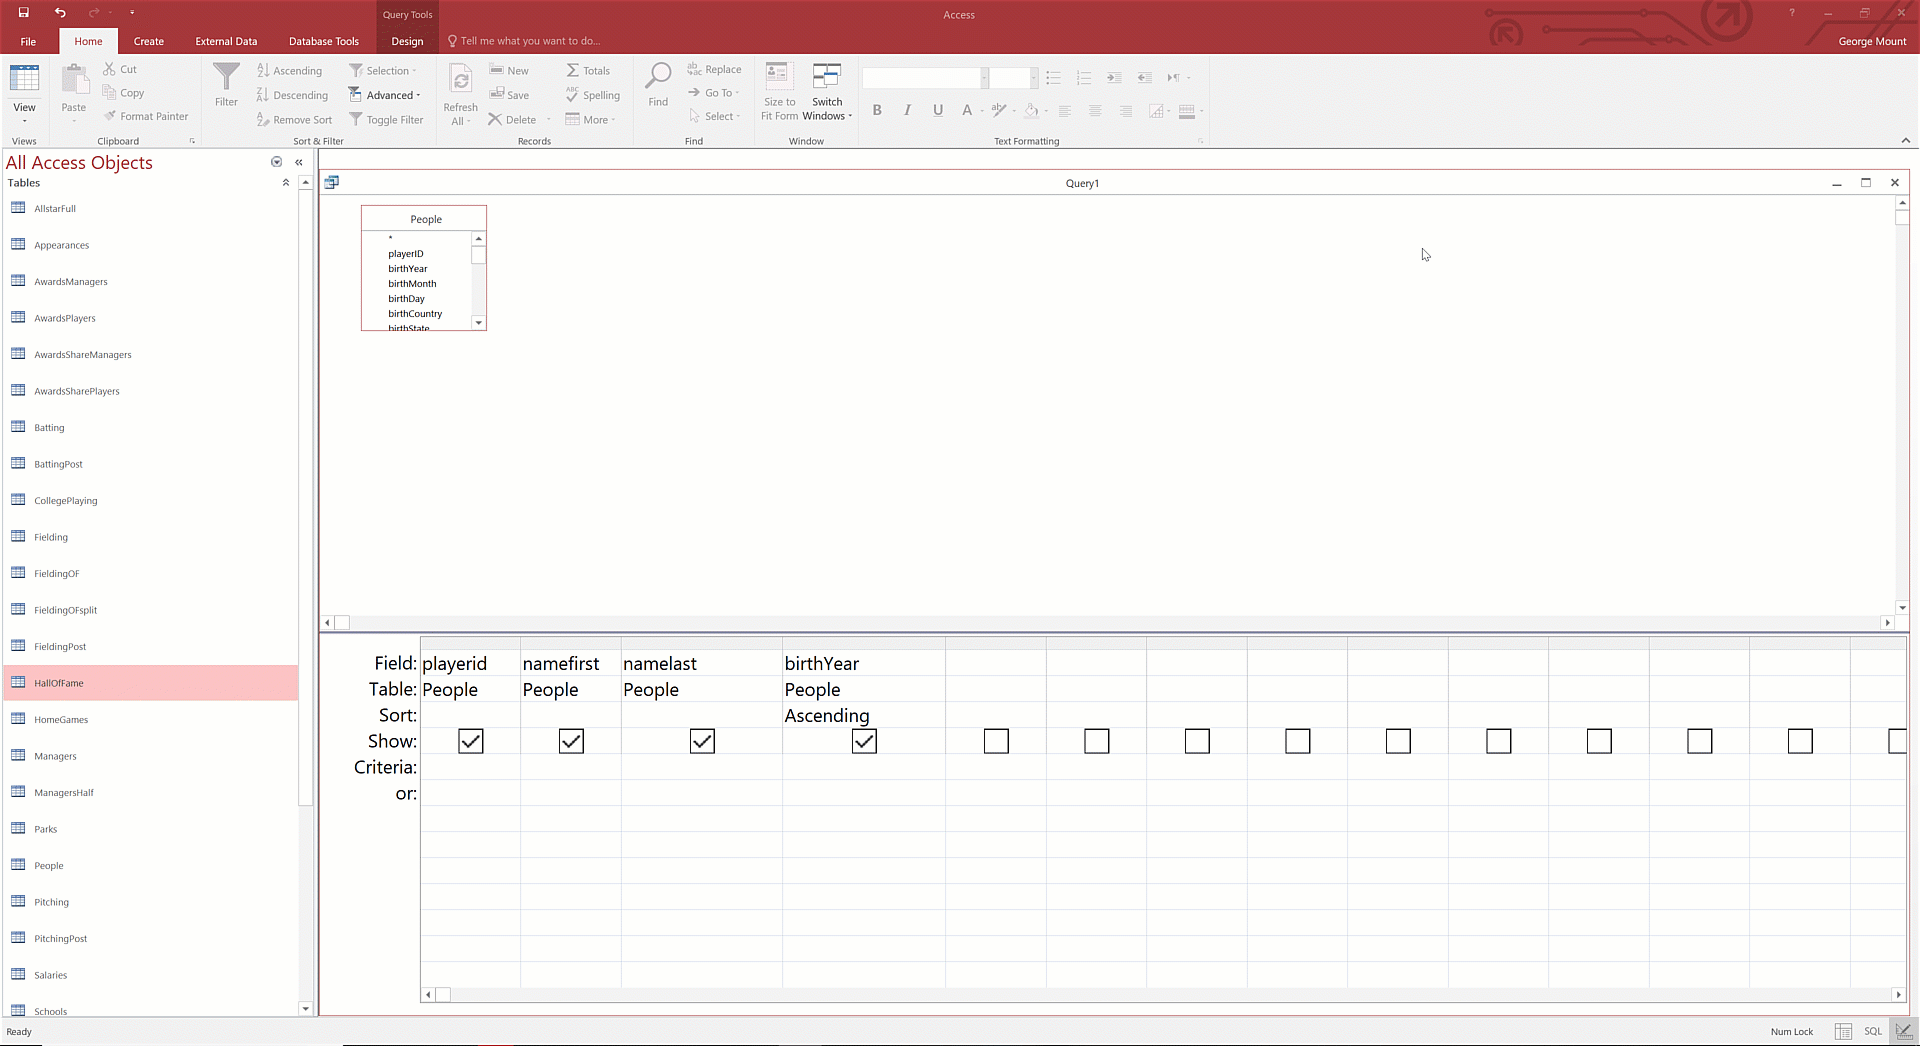The height and width of the screenshot is (1046, 1920).
Task: Click the Find magnifier icon
Action: (658, 78)
